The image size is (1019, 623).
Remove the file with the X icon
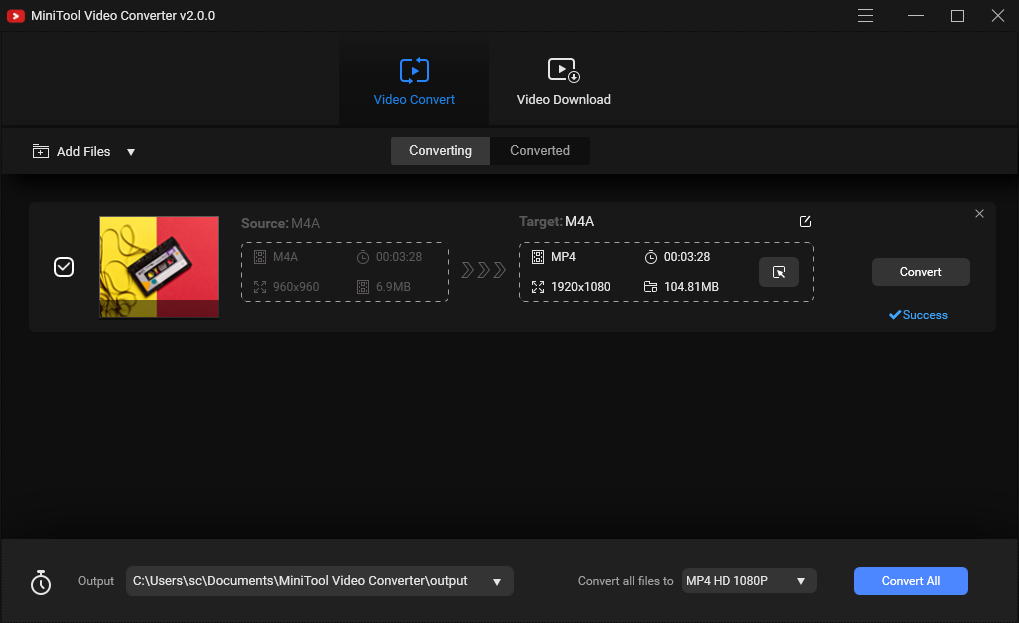(979, 213)
